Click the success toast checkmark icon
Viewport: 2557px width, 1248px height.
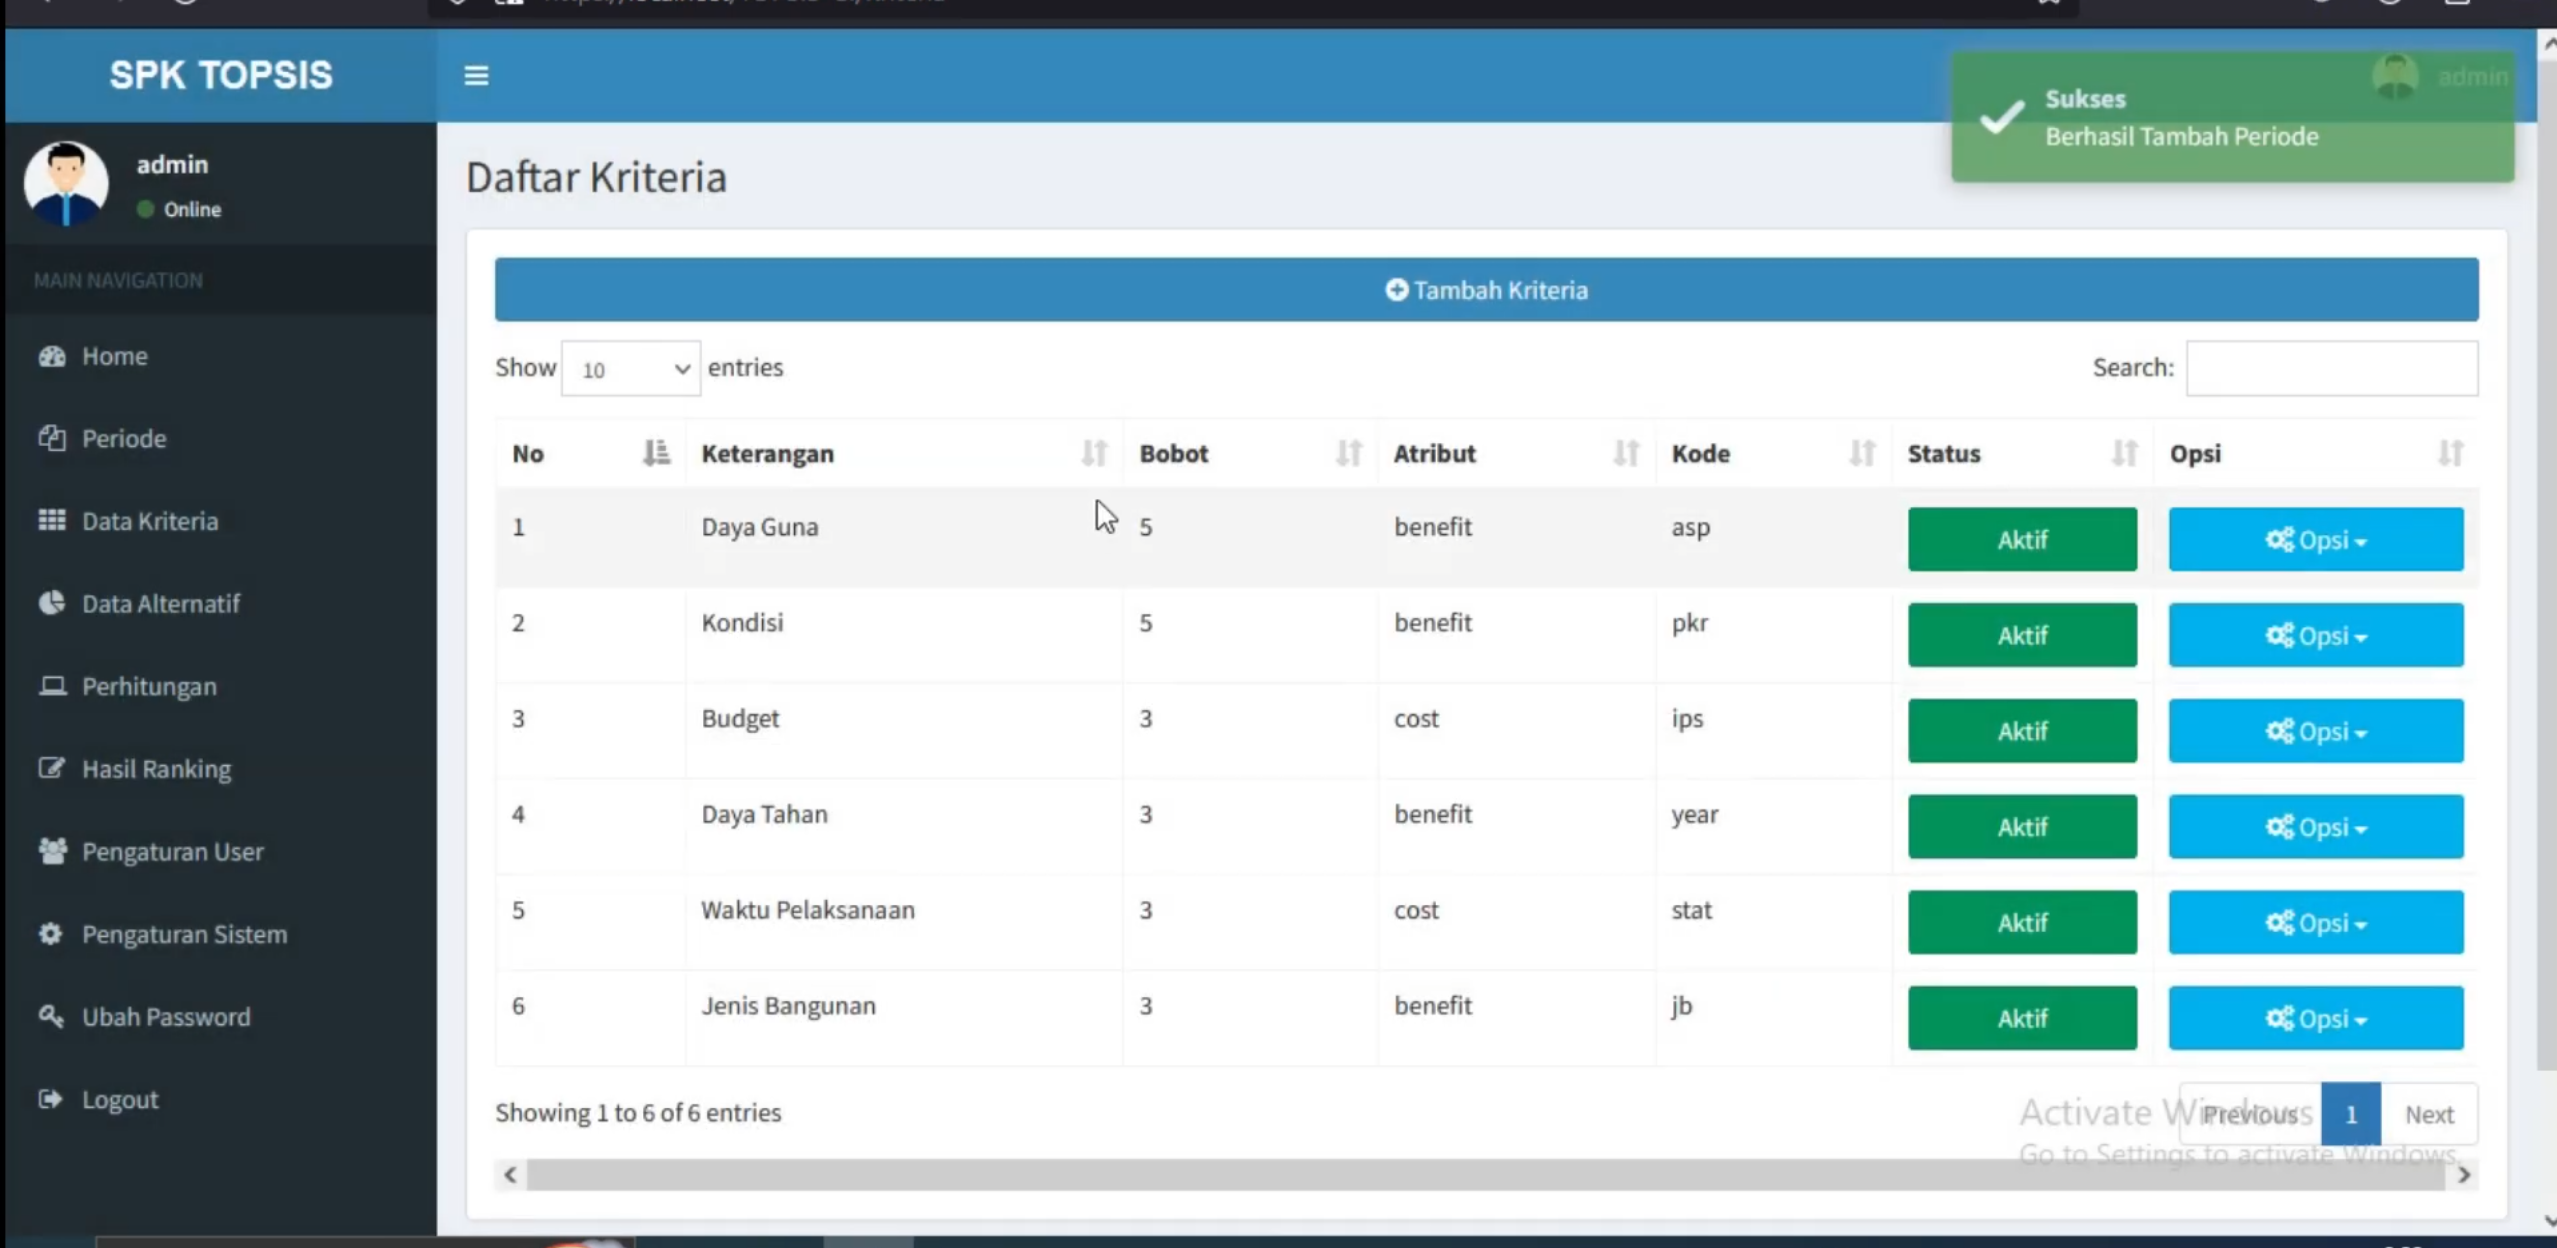2001,118
